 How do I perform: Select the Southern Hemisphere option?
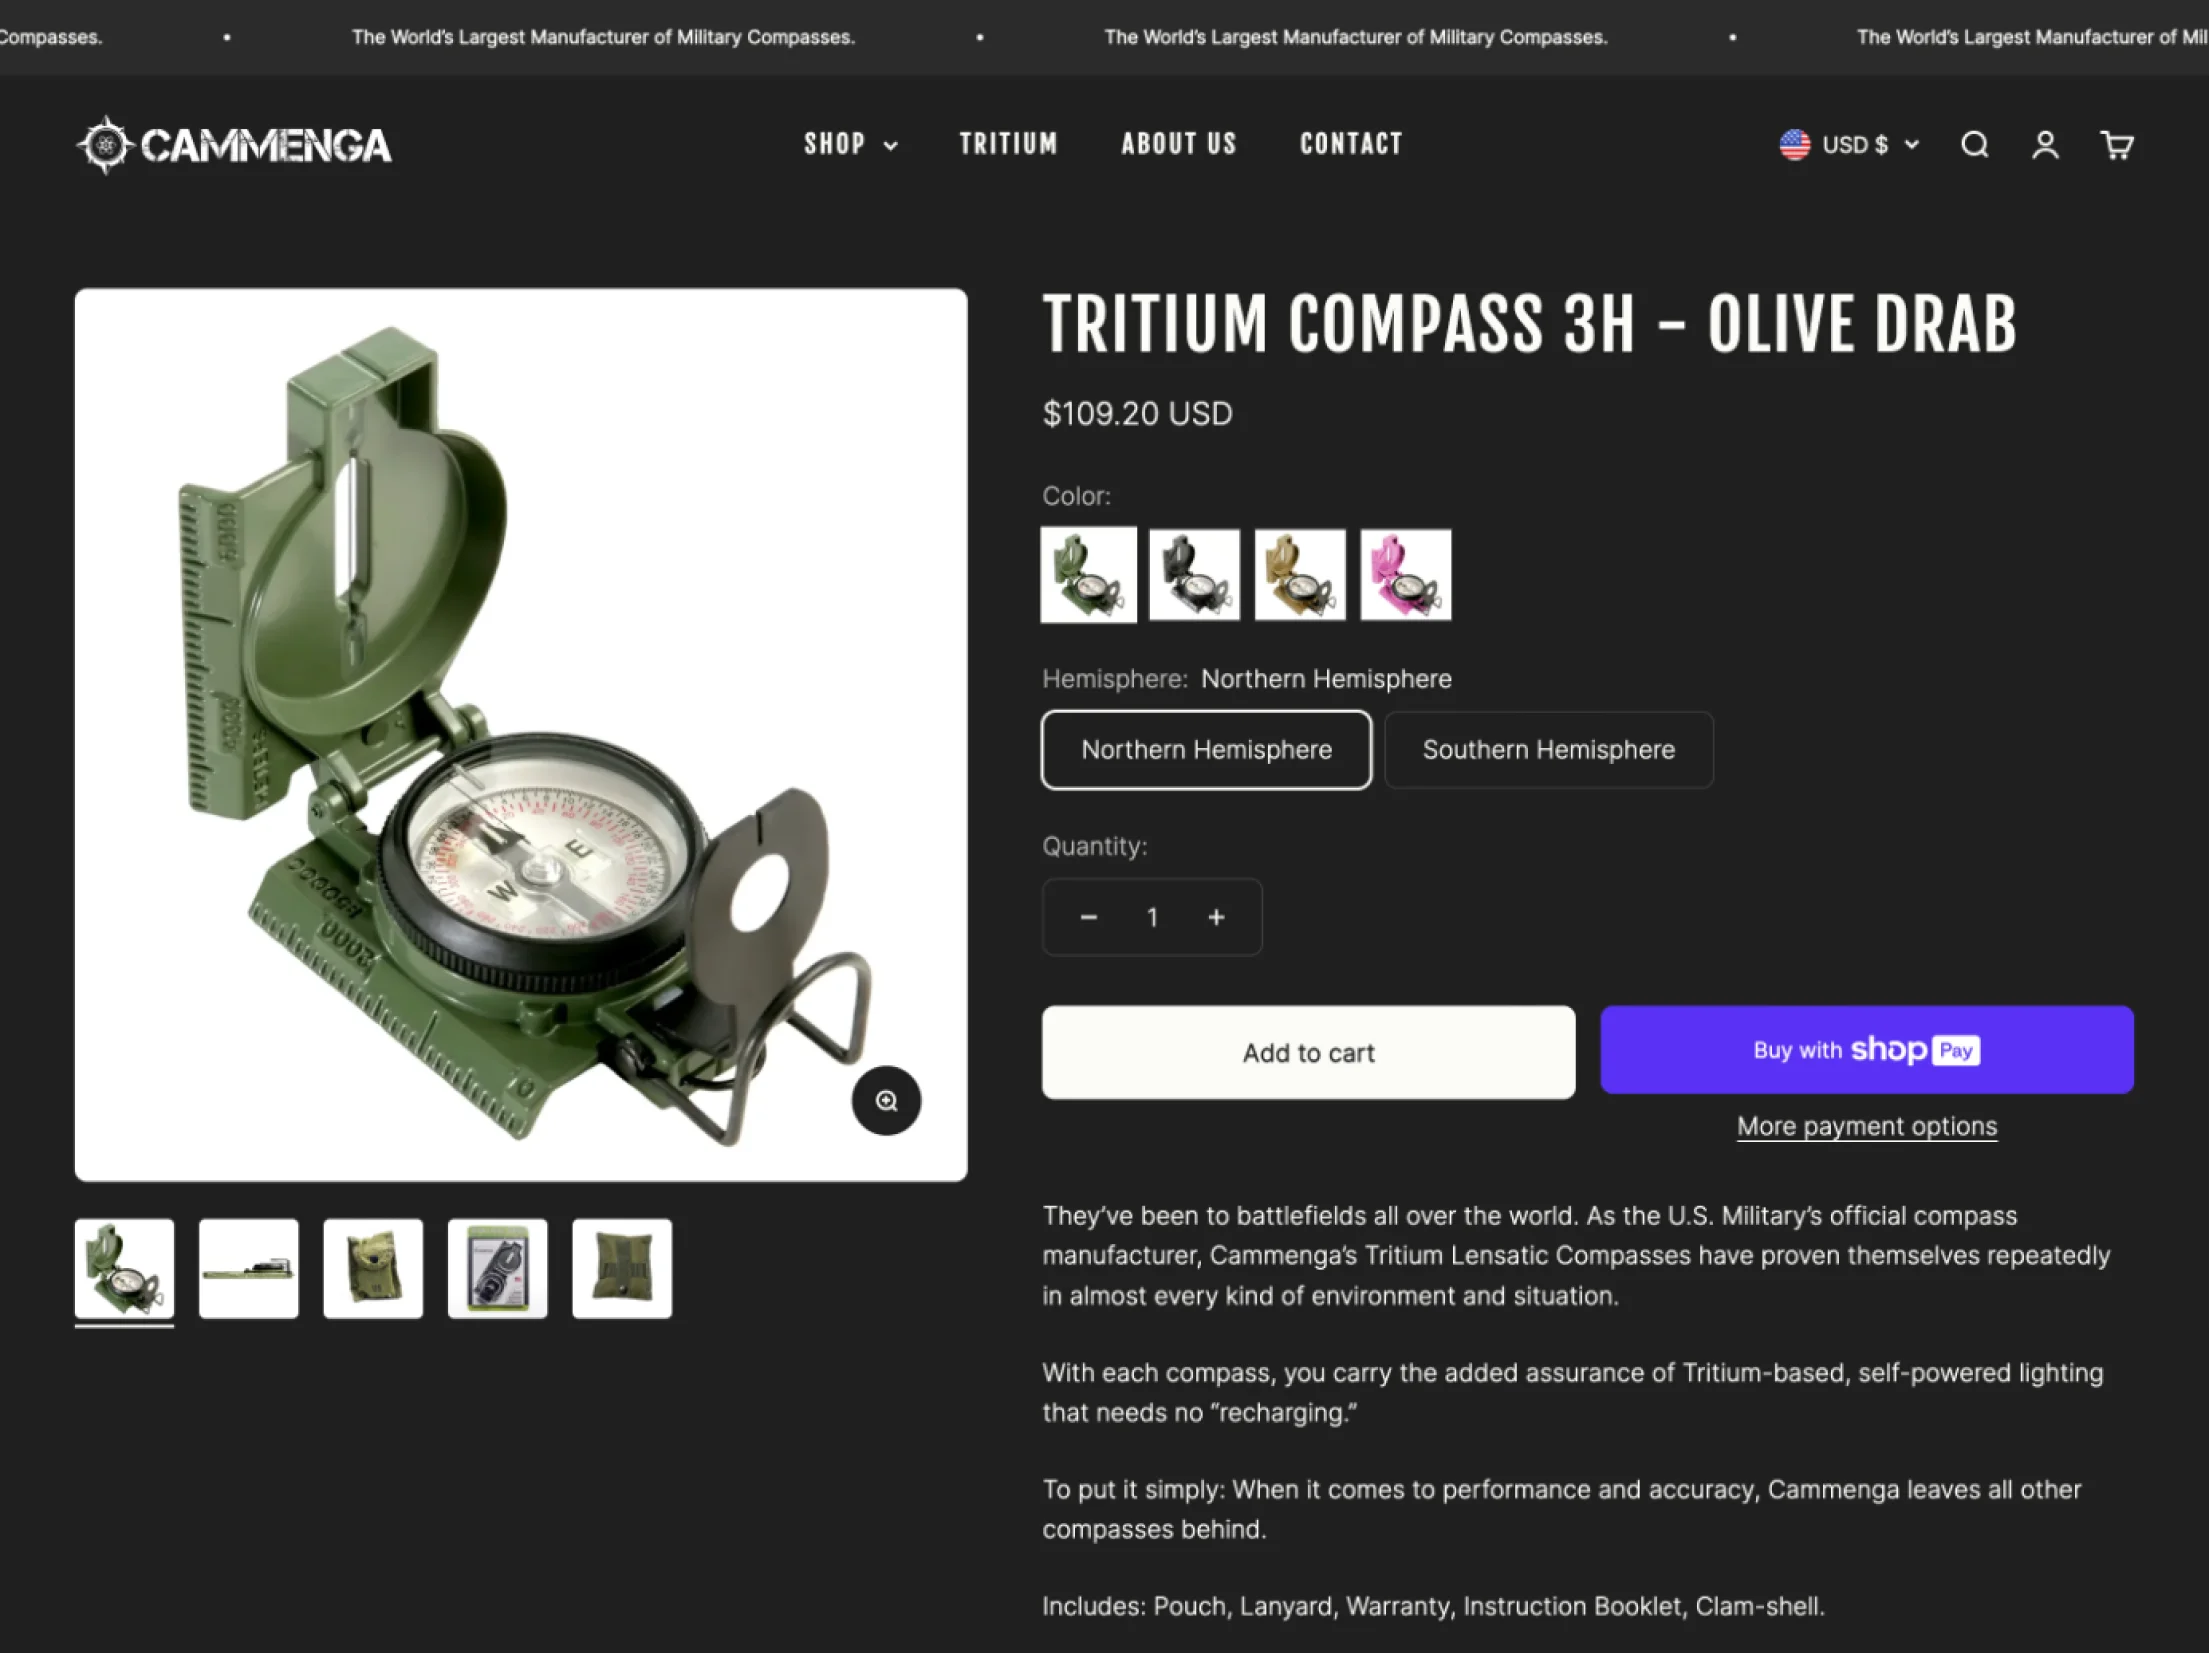point(1548,750)
